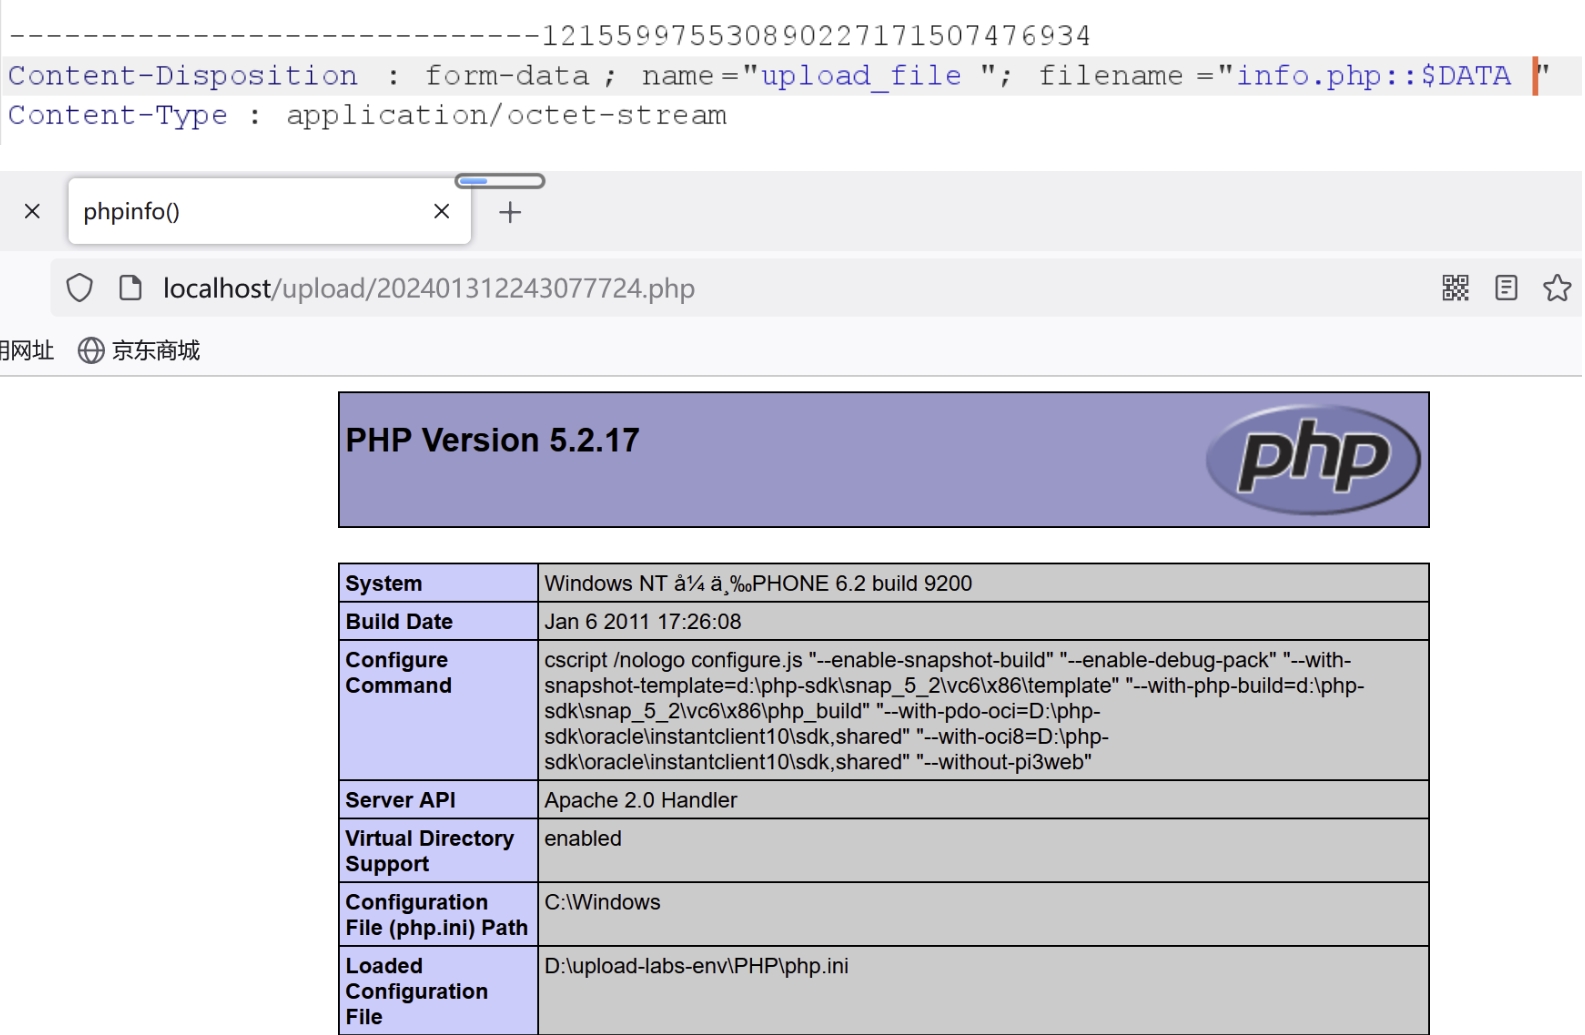Click the upload_file name value
This screenshot has width=1585, height=1035.
(x=860, y=76)
